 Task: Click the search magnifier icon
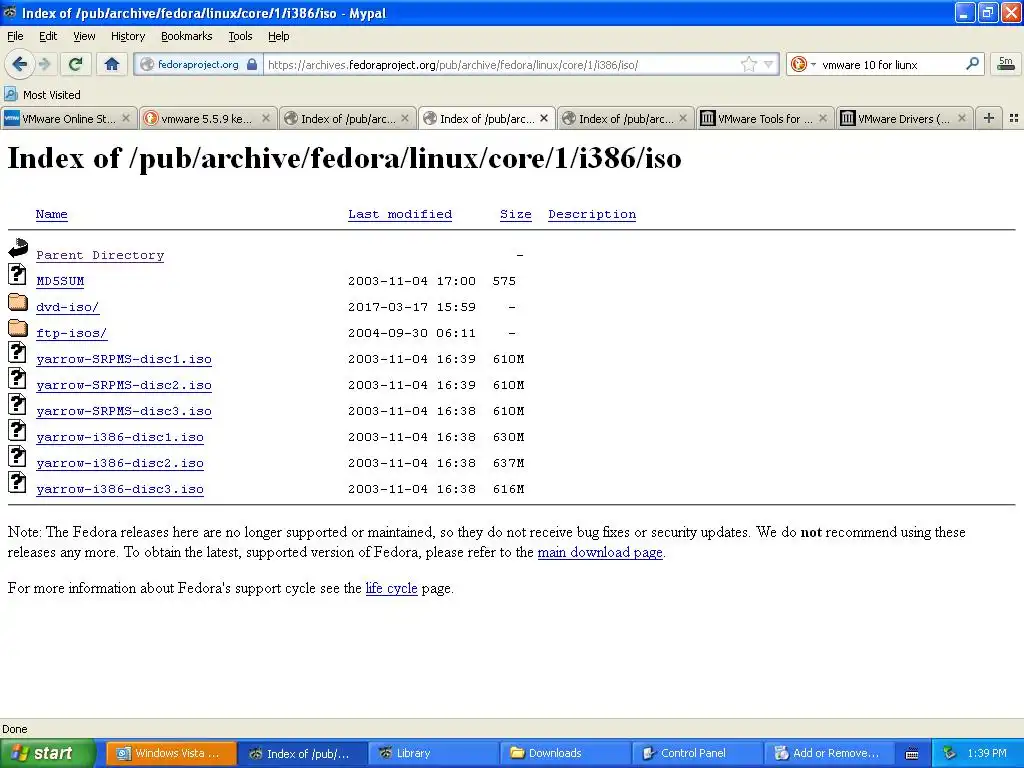pyautogui.click(x=972, y=64)
